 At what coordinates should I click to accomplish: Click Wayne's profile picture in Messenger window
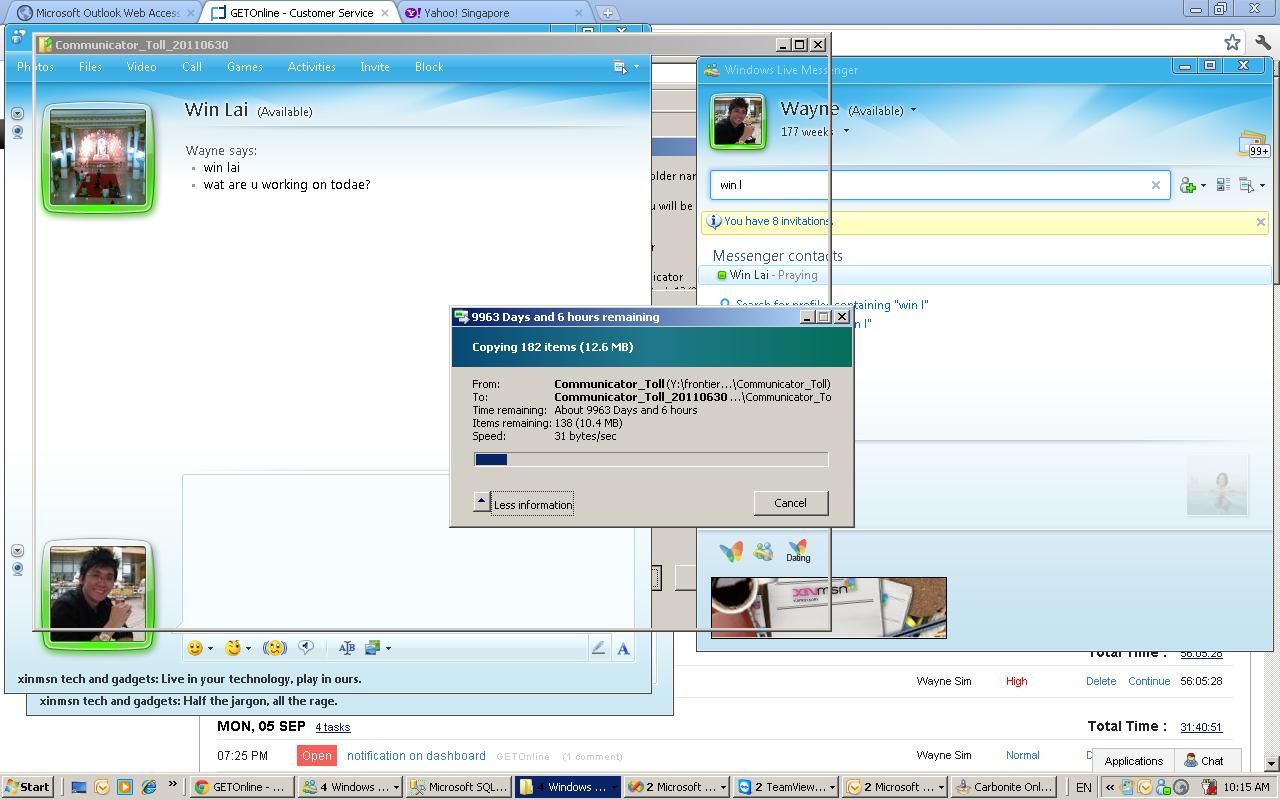[x=738, y=122]
